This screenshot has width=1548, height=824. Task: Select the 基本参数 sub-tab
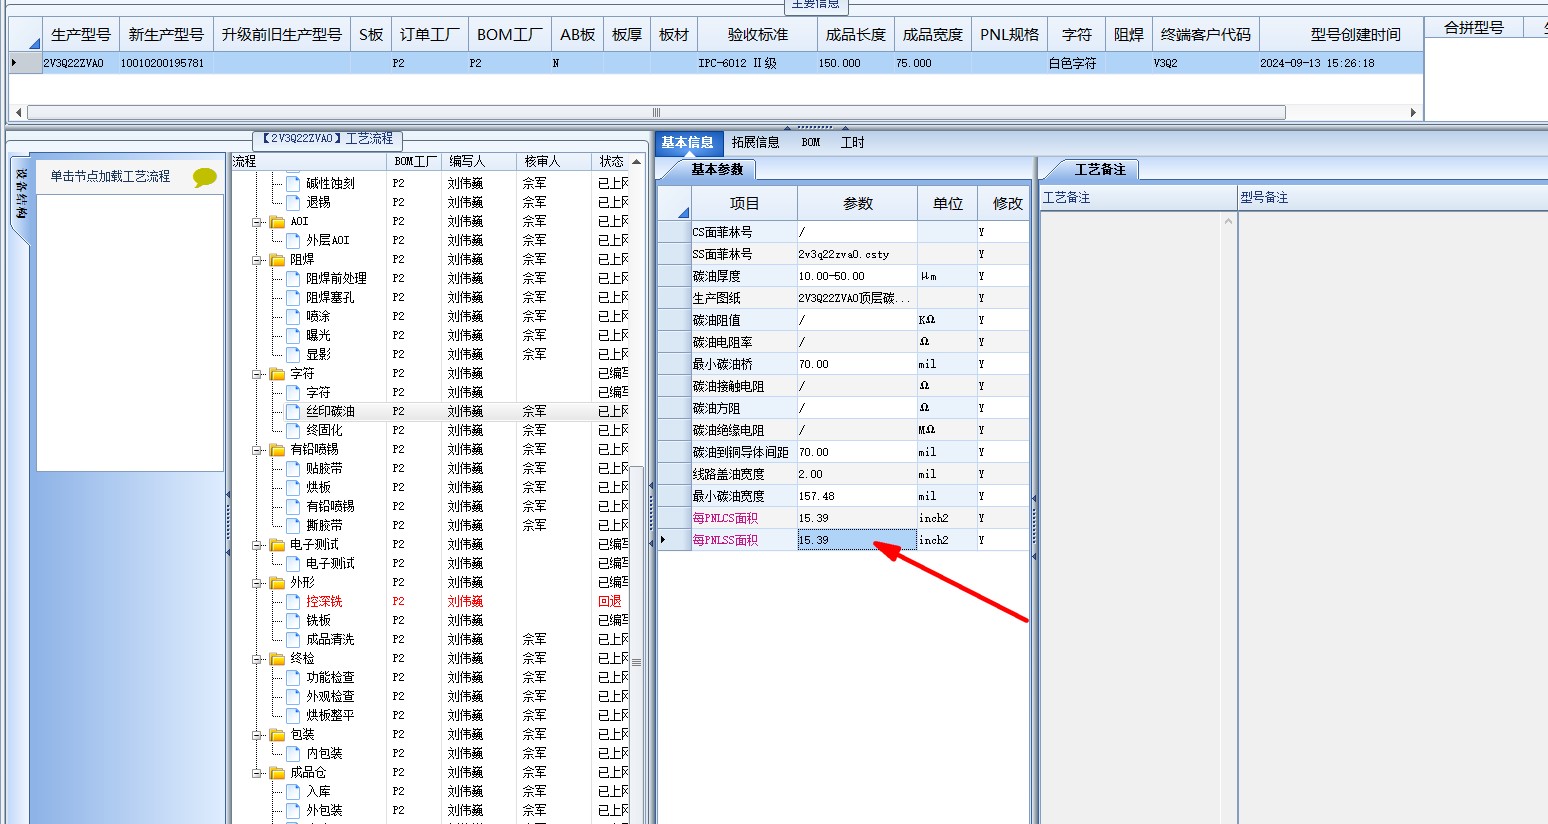(x=717, y=170)
